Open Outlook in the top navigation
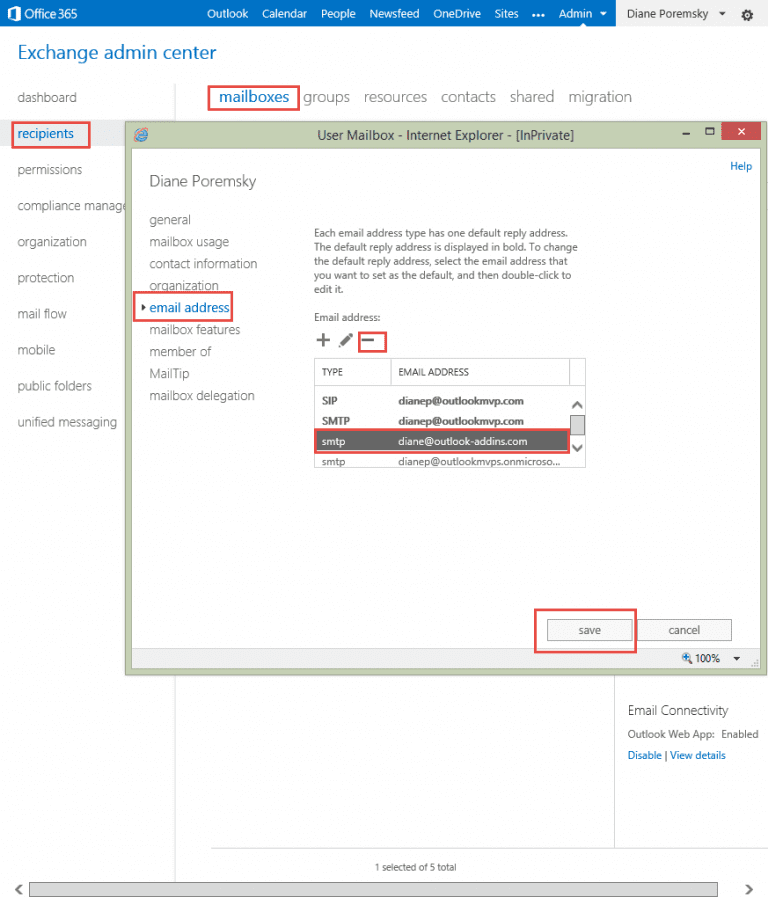 coord(228,14)
